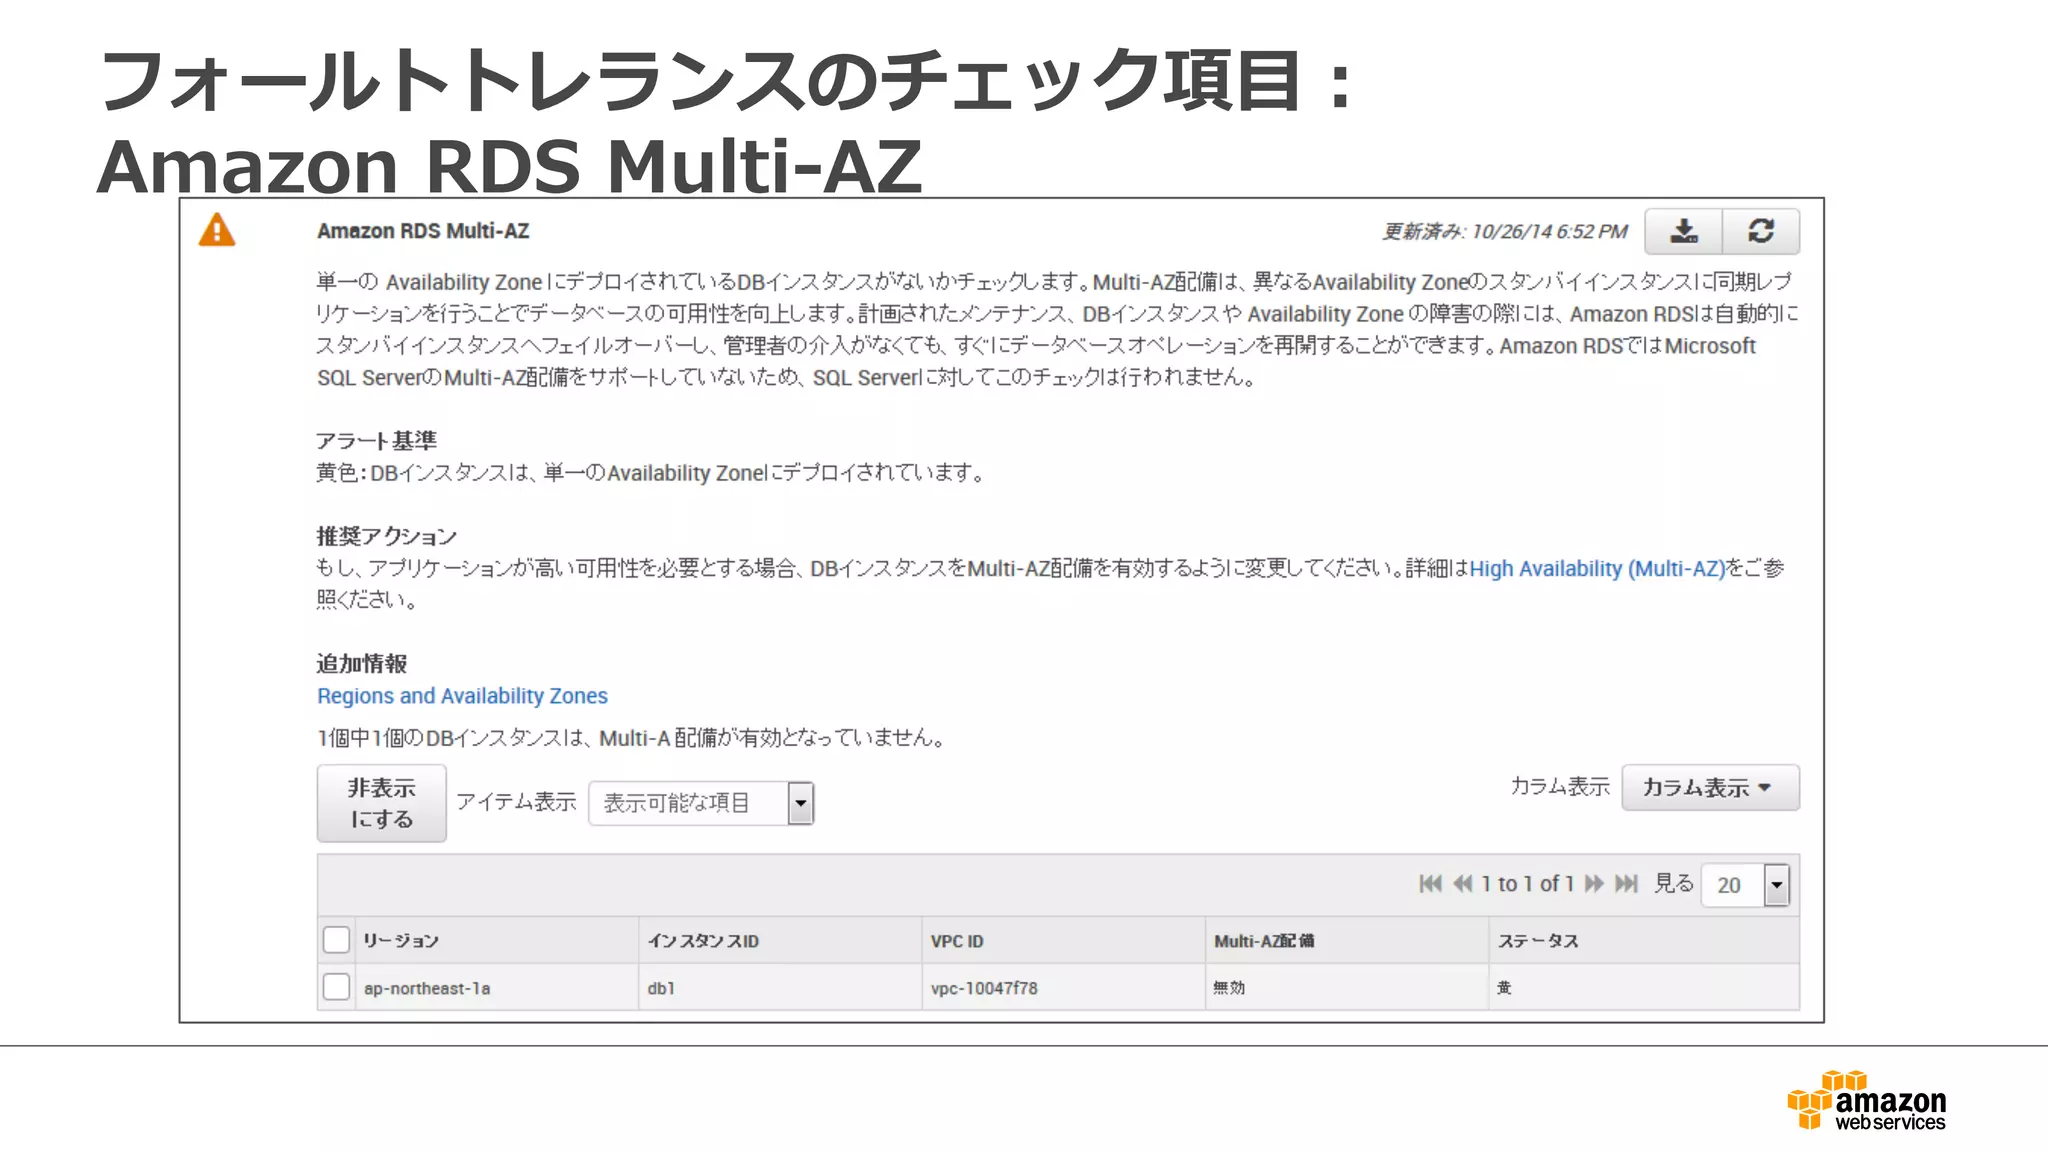The height and width of the screenshot is (1152, 2048).
Task: Click the Amazon RDS Multi-AZ check title
Action: coord(423,231)
